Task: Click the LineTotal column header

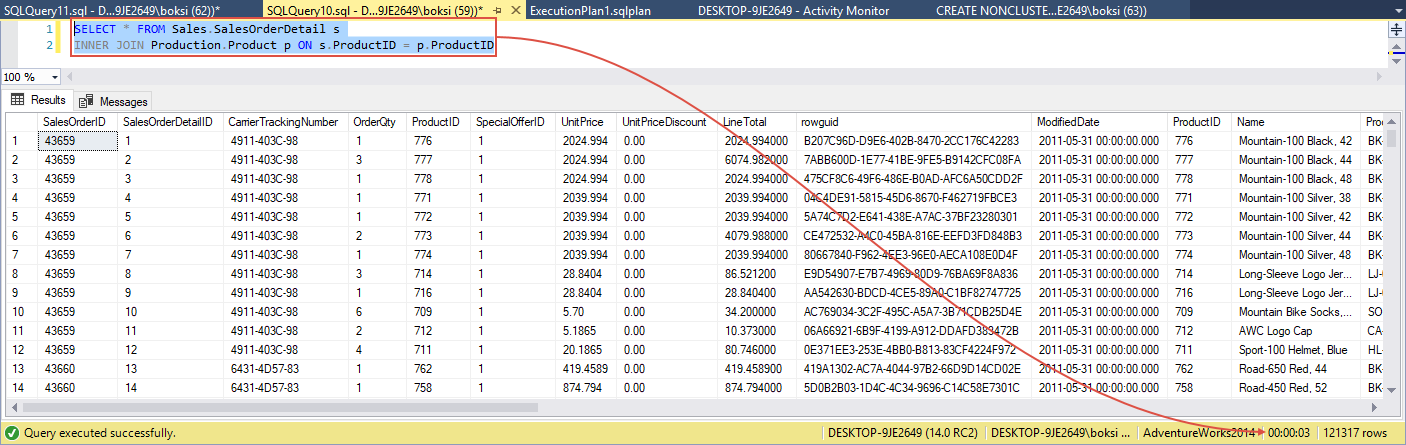Action: [757, 122]
